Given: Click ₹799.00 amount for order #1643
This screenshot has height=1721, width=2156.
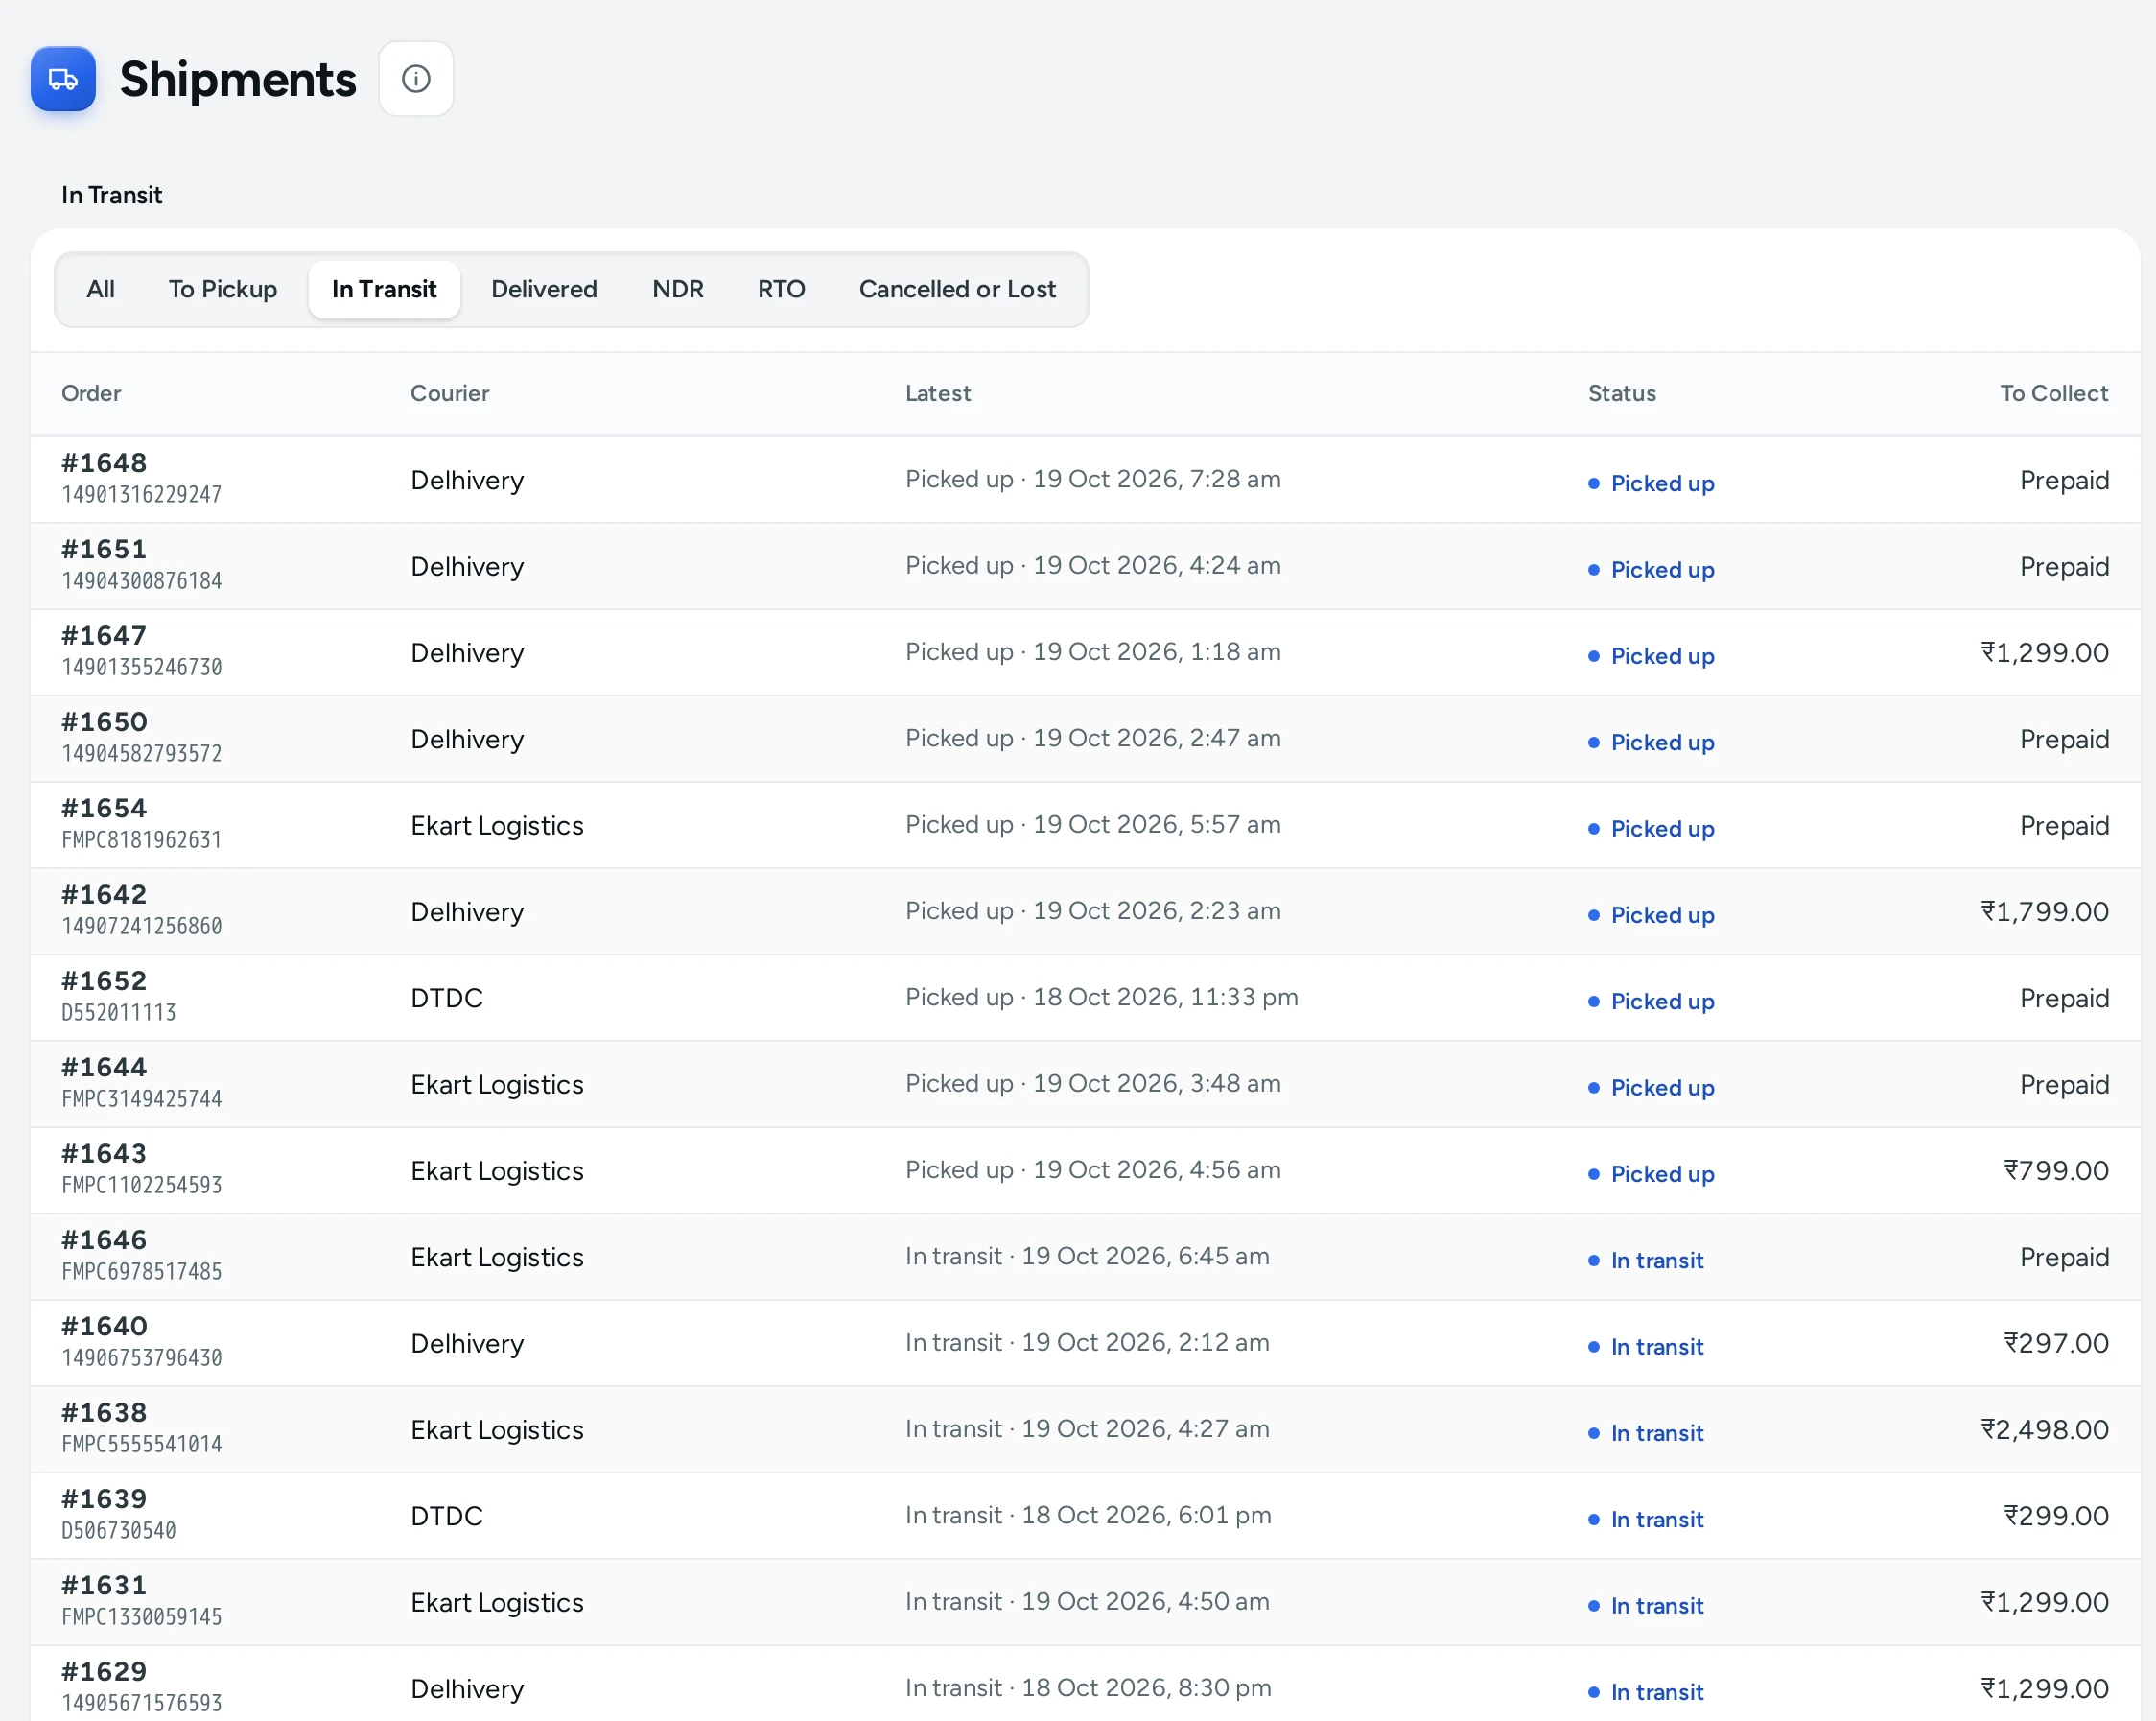Looking at the screenshot, I should pyautogui.click(x=2056, y=1170).
